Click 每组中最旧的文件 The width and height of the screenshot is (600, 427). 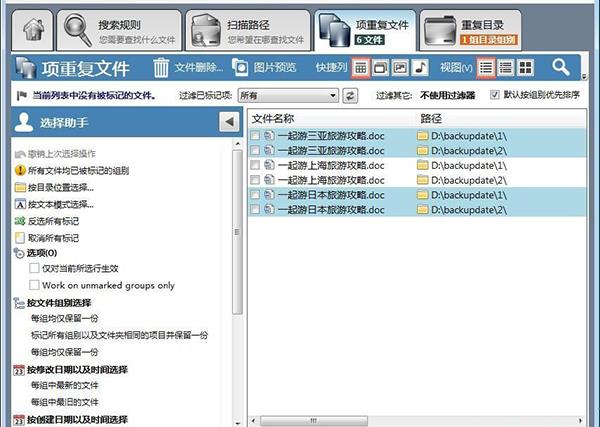coord(65,402)
